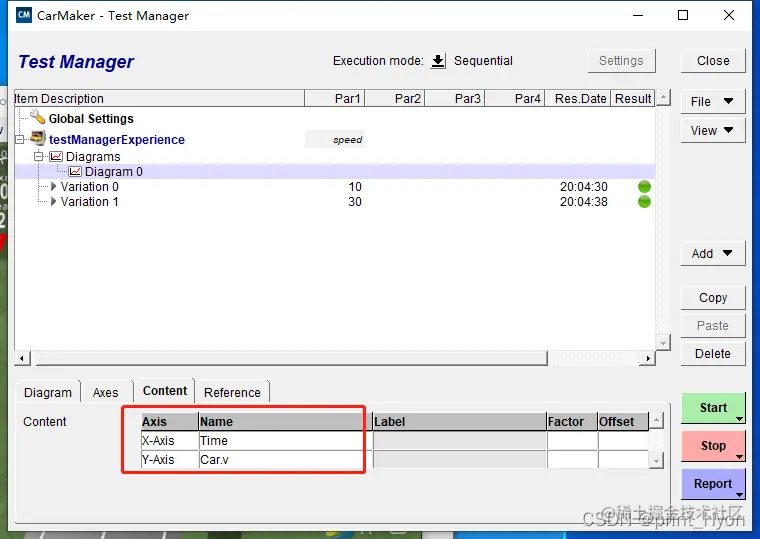Select the testManagerExperience tree item
This screenshot has height=539, width=760.
click(117, 140)
